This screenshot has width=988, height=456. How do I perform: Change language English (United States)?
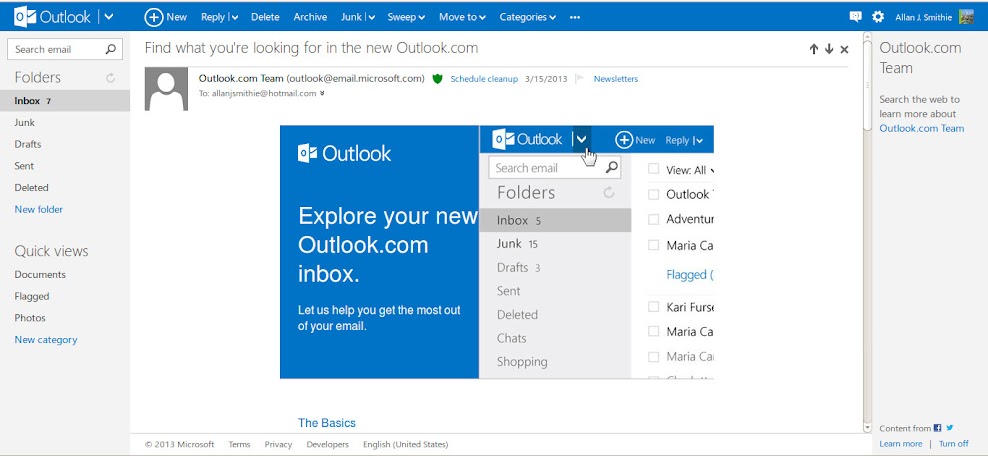click(406, 444)
